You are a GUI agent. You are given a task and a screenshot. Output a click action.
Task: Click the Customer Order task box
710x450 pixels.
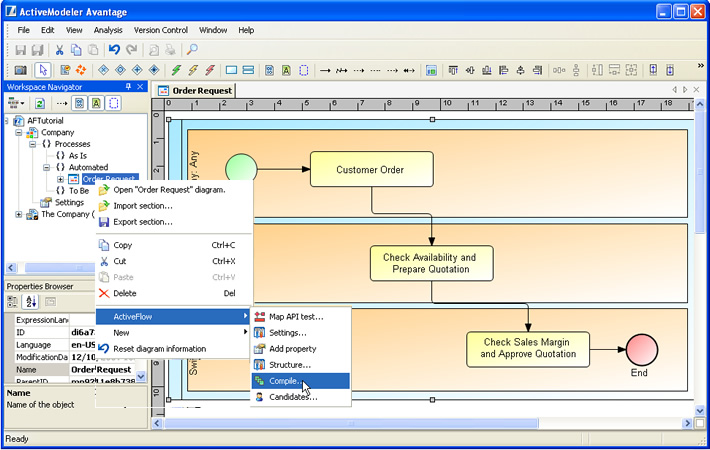point(371,169)
